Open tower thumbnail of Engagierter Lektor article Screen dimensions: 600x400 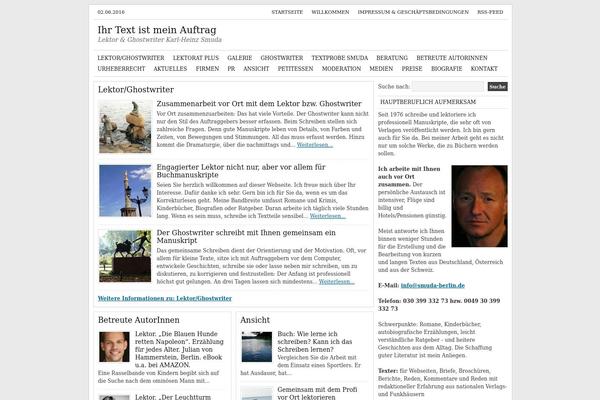[x=125, y=191]
